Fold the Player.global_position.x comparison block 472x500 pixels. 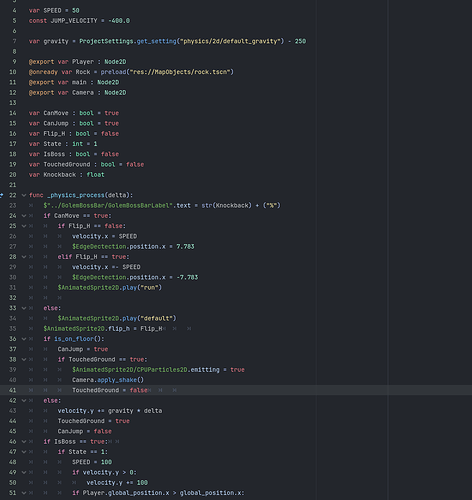point(24,493)
